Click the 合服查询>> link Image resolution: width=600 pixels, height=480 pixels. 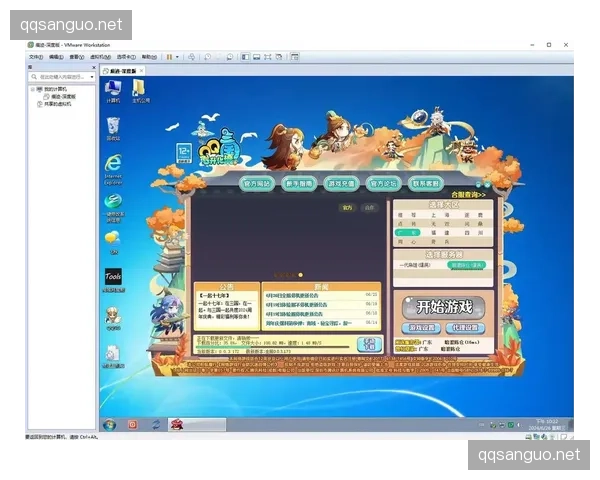pyautogui.click(x=468, y=195)
